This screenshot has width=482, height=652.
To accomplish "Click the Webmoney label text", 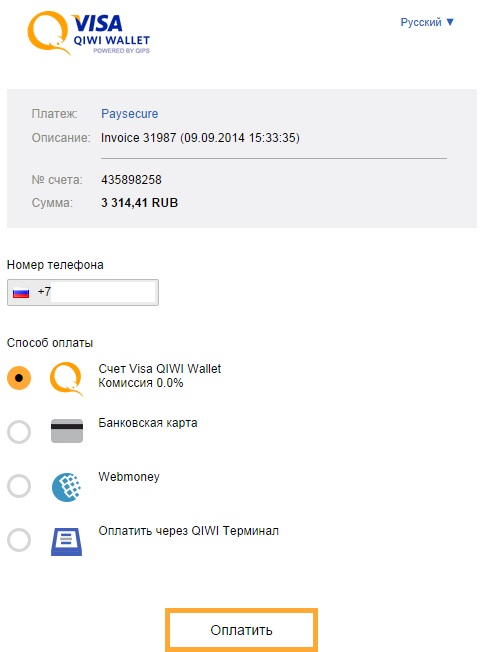I will click(x=129, y=477).
